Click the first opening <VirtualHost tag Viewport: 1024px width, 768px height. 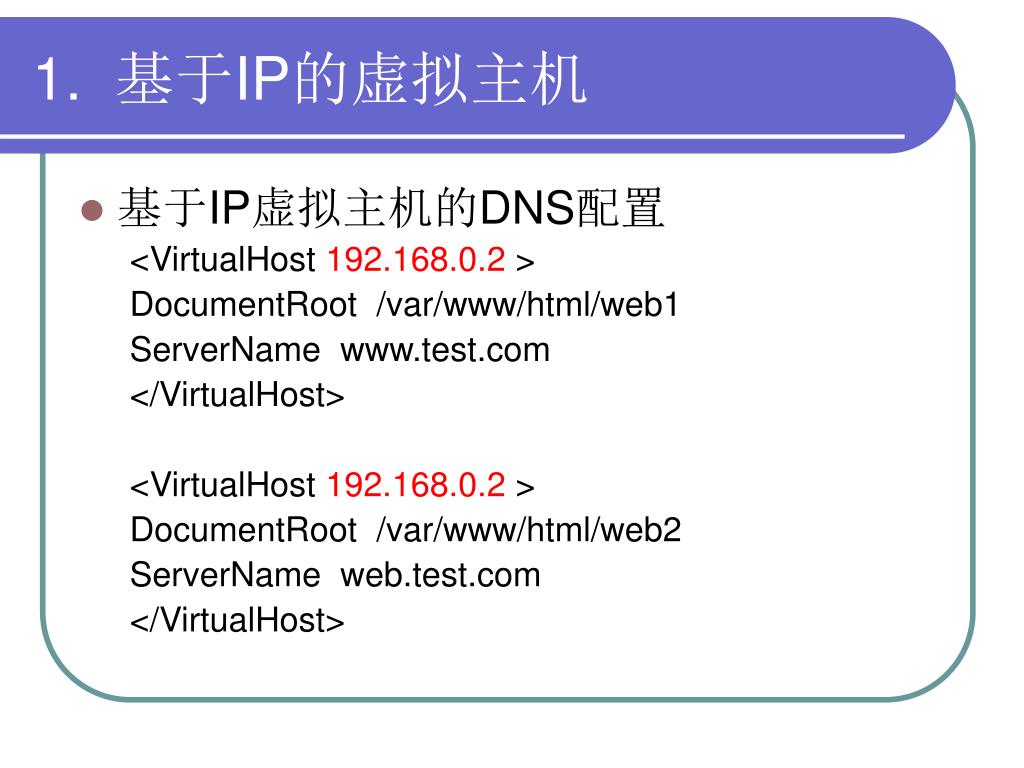click(223, 260)
